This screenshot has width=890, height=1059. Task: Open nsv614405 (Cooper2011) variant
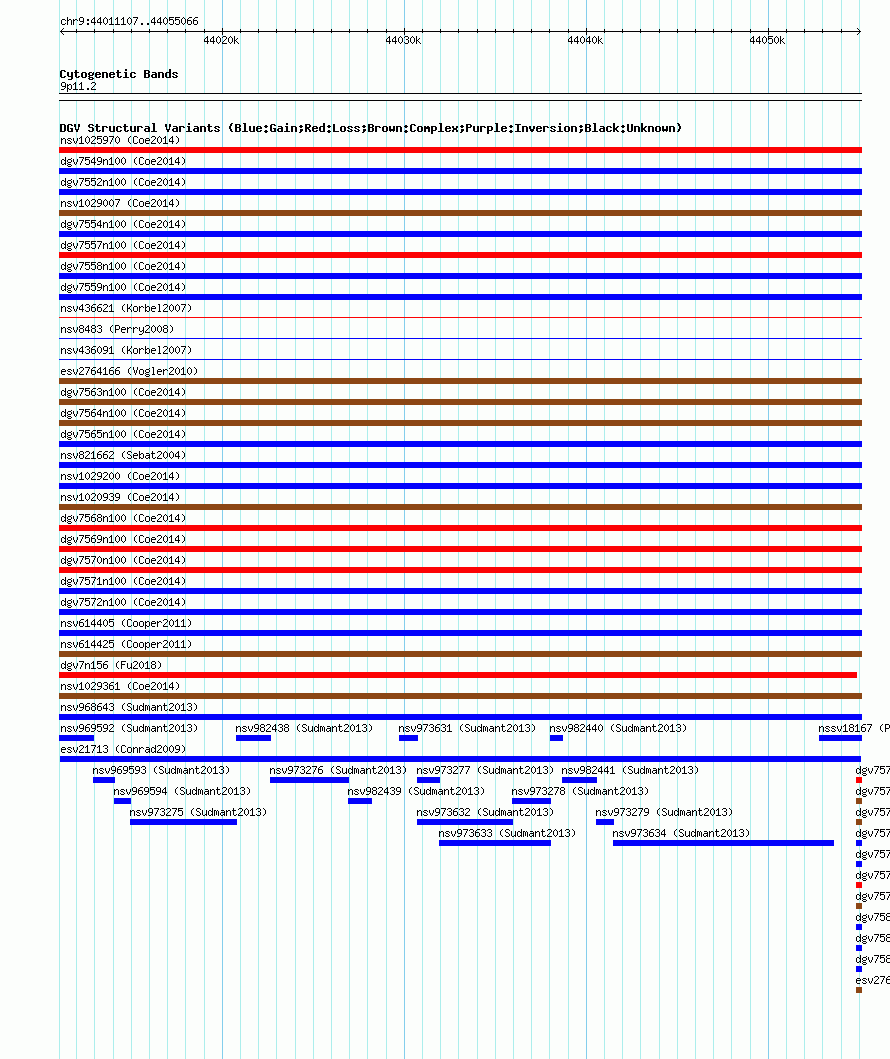(126, 623)
